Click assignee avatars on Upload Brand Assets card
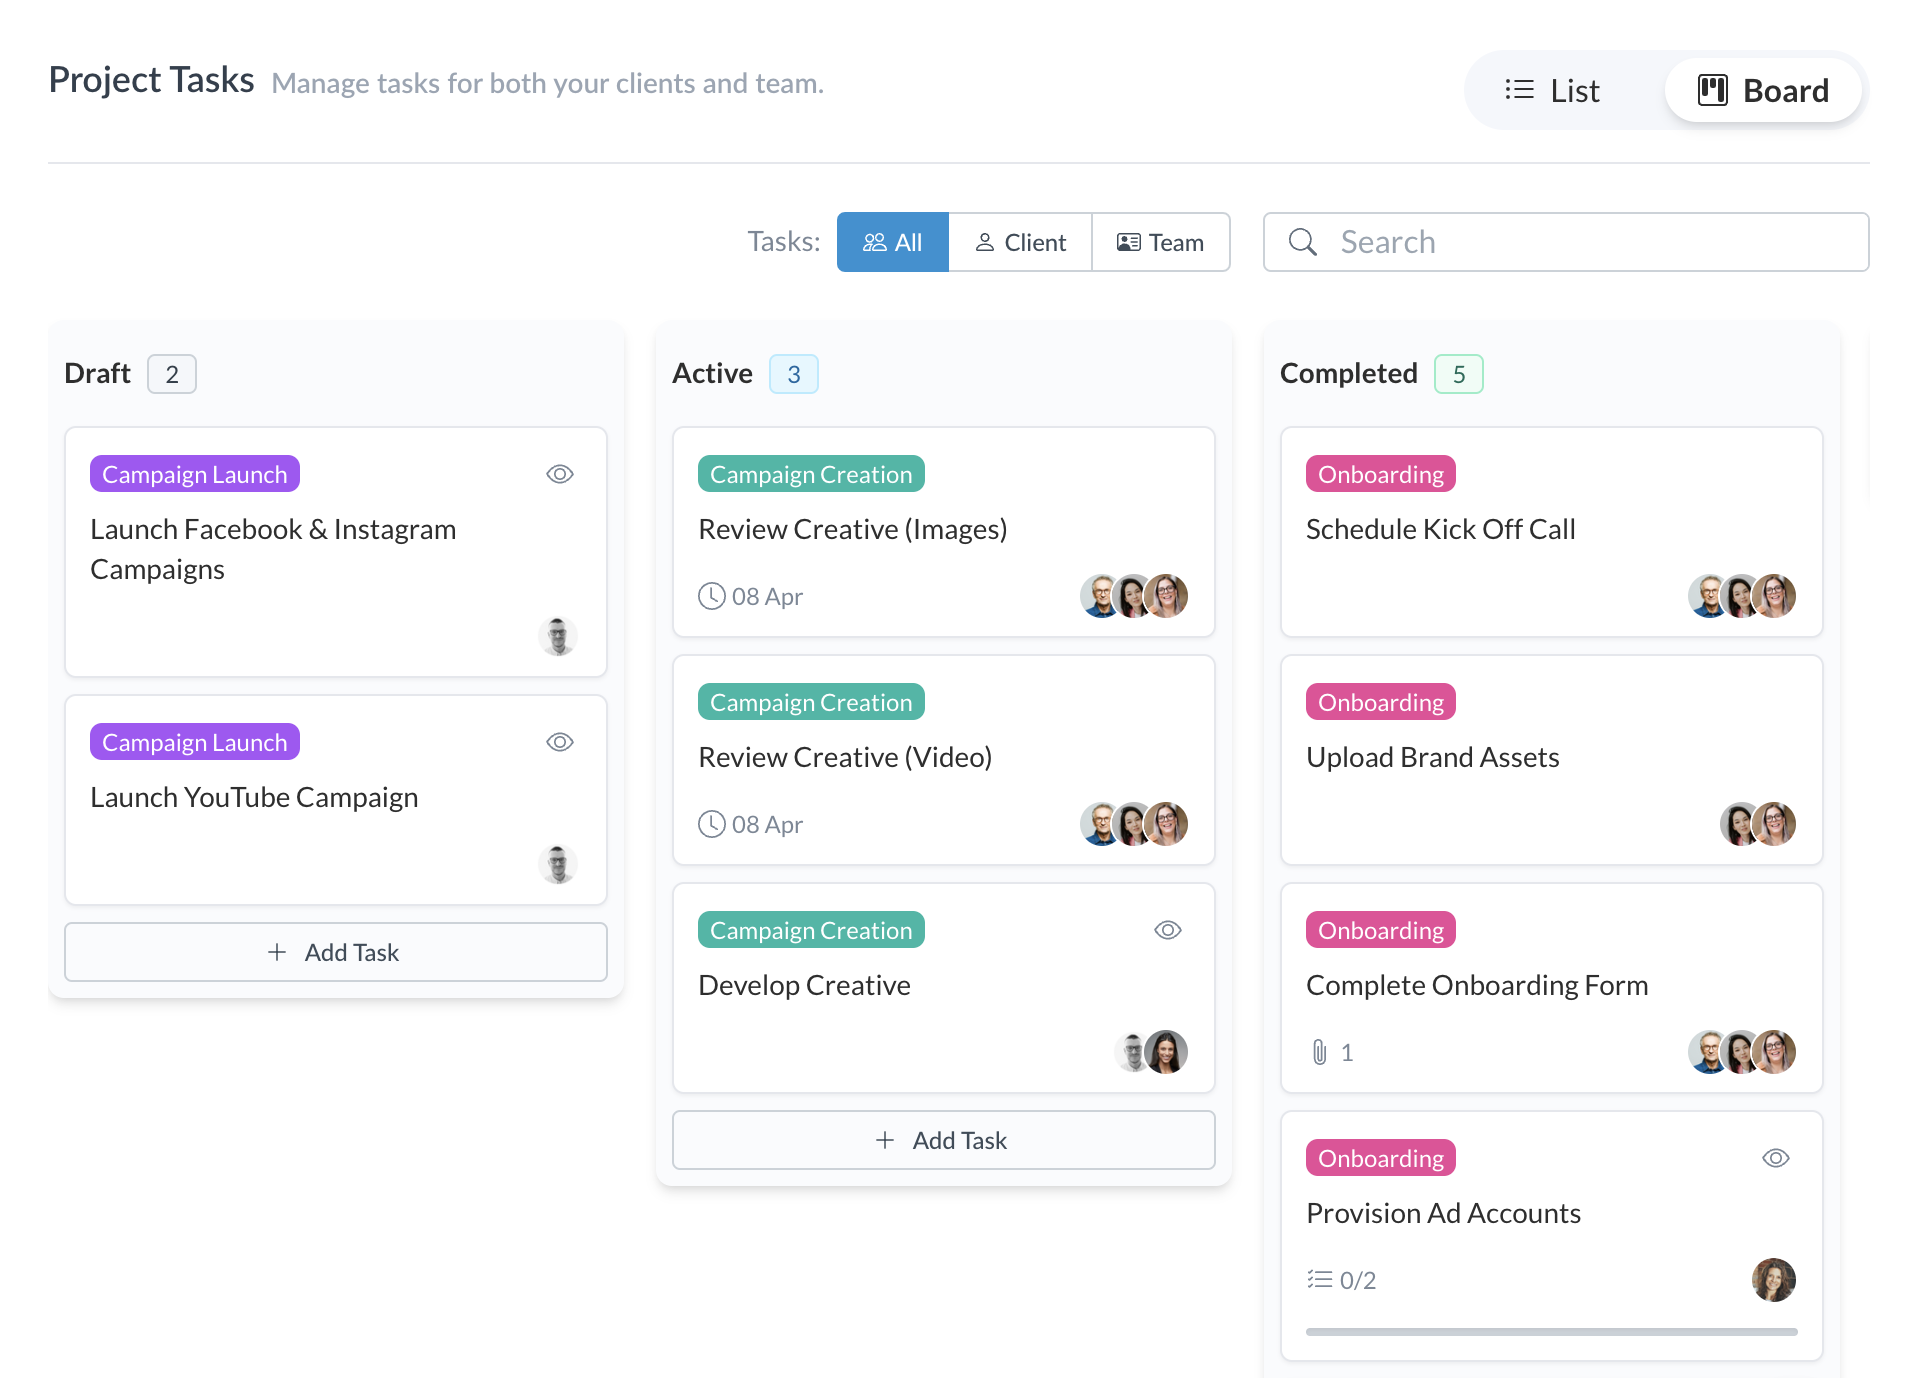 [1757, 824]
